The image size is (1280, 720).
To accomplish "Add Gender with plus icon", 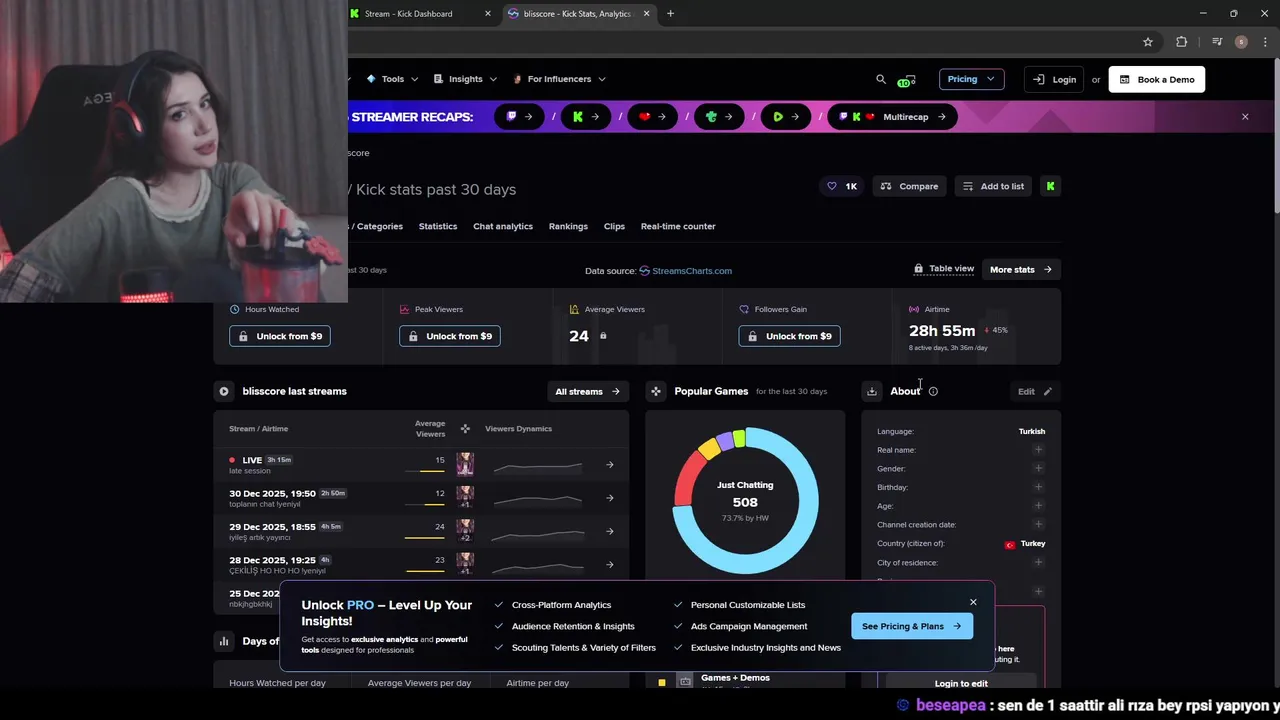I will [1038, 468].
